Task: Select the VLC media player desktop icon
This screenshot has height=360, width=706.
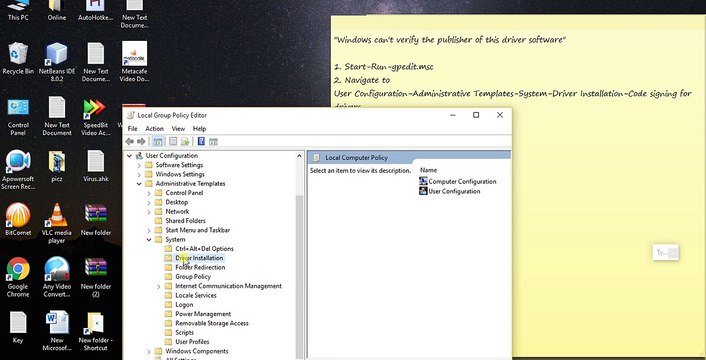Action: pos(57,224)
